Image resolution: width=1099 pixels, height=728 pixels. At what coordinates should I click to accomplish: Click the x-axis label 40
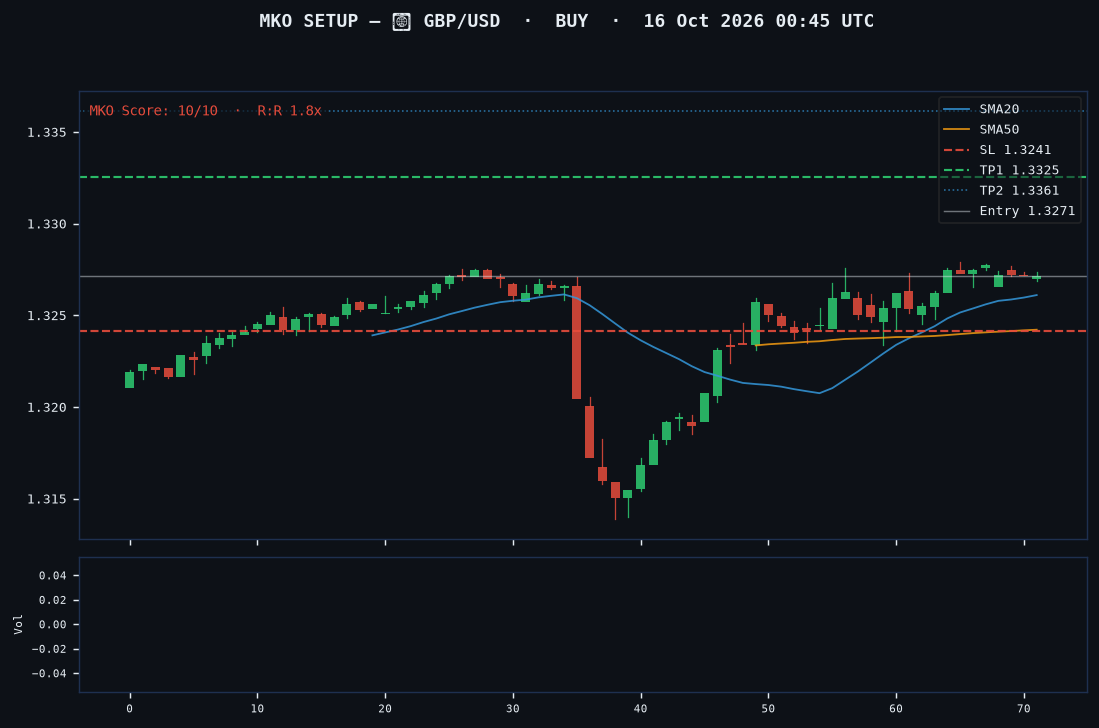[x=641, y=708]
